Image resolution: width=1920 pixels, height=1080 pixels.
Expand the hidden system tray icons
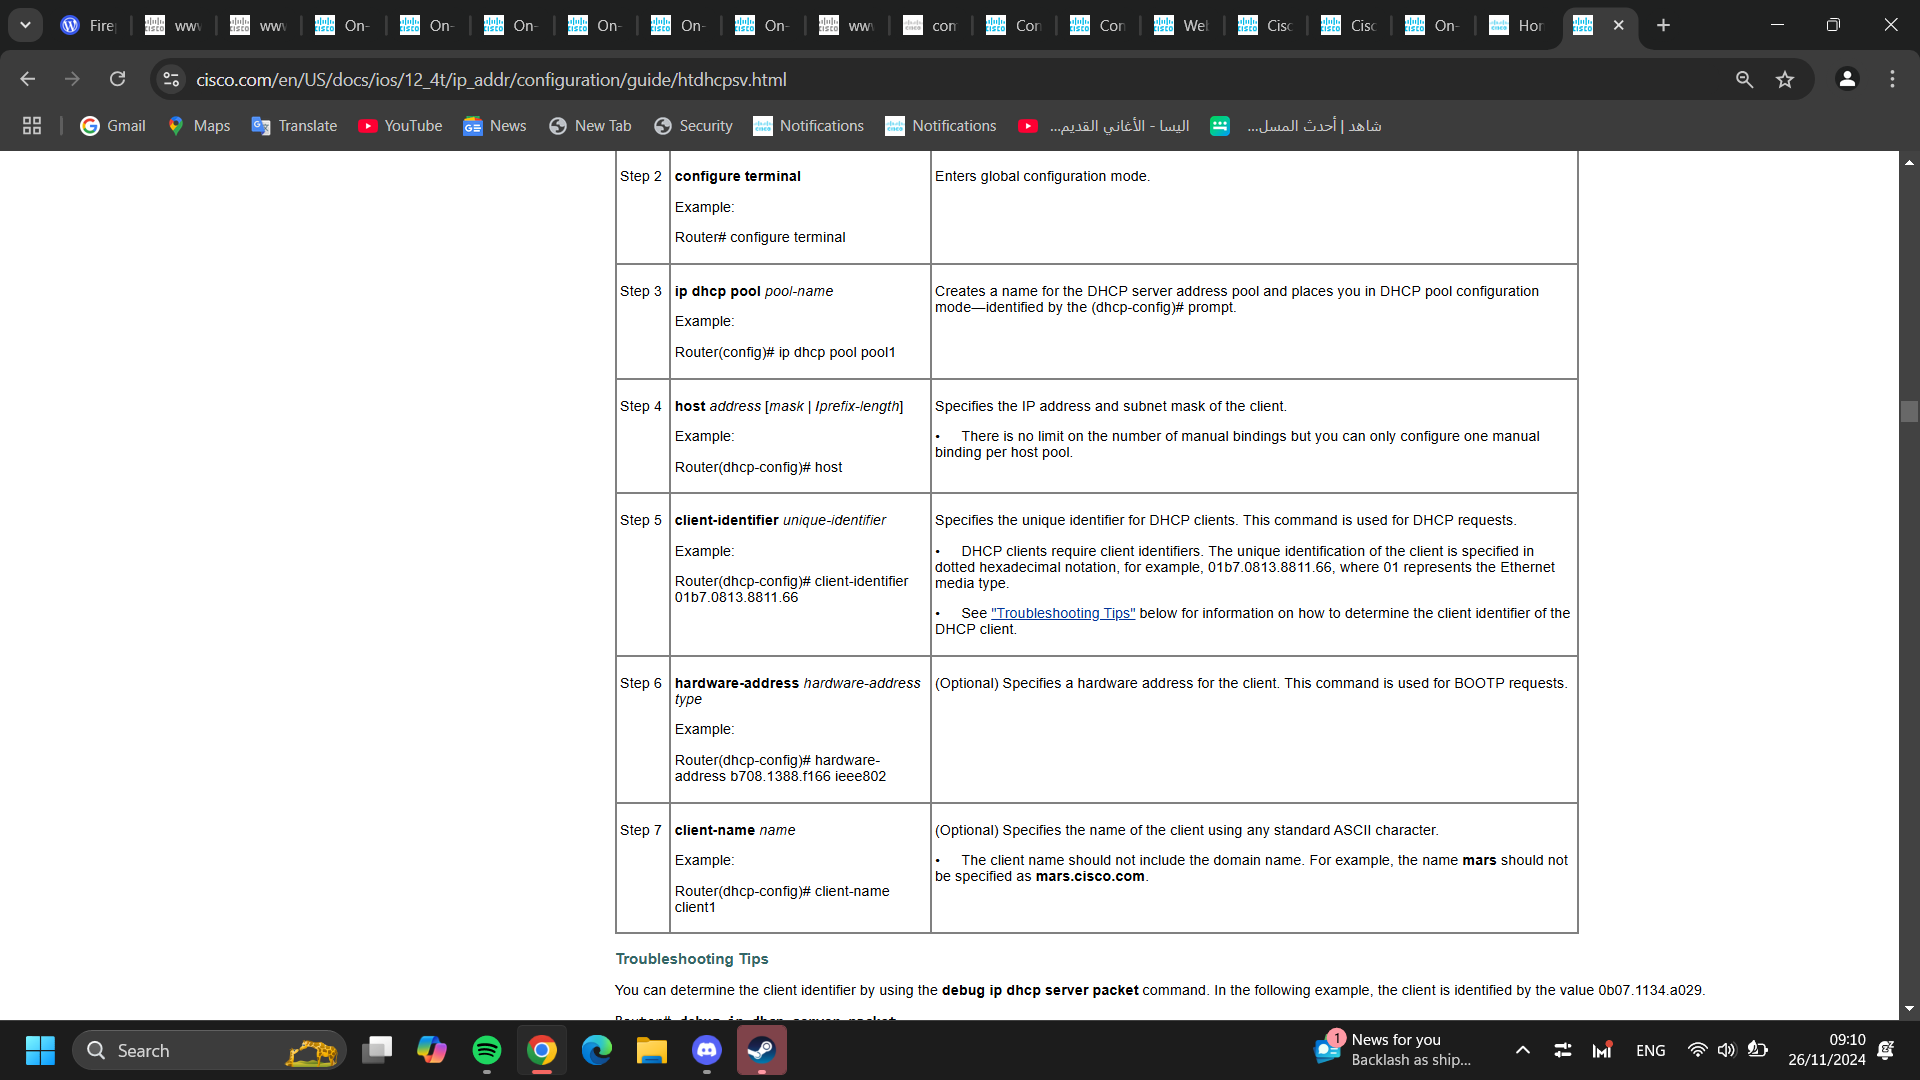pyautogui.click(x=1522, y=1050)
